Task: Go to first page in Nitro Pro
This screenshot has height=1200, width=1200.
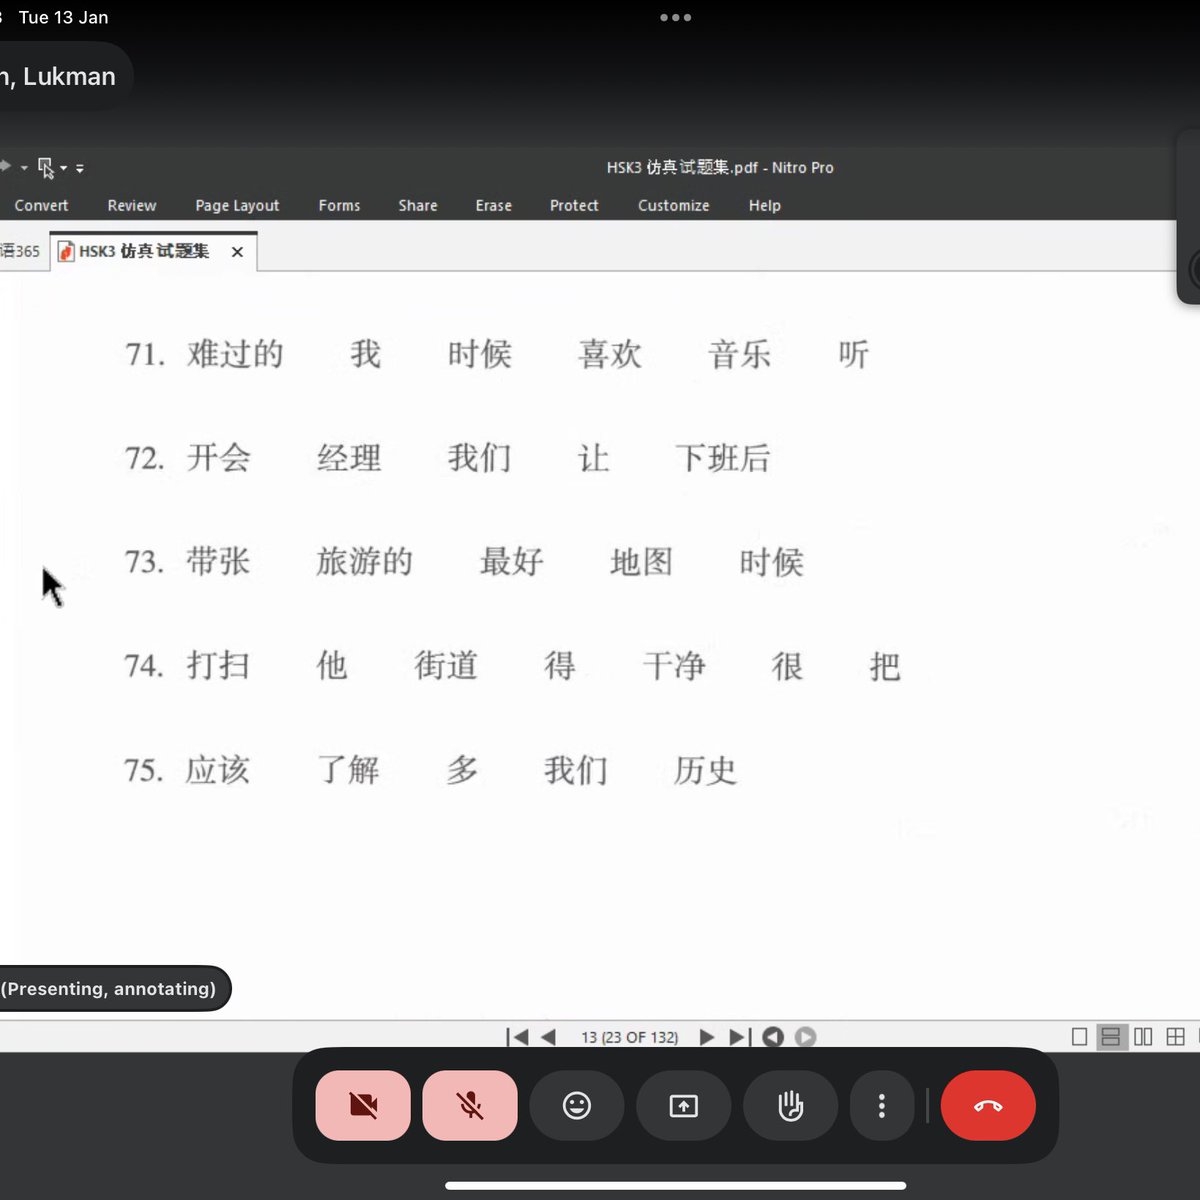Action: pos(517,1037)
